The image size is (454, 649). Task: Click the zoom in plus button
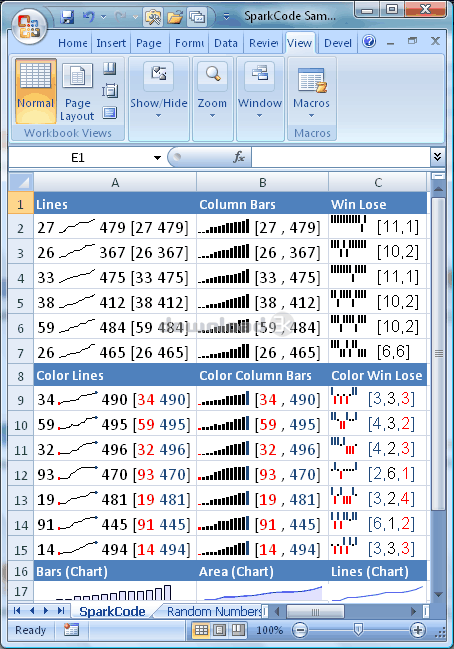418,630
